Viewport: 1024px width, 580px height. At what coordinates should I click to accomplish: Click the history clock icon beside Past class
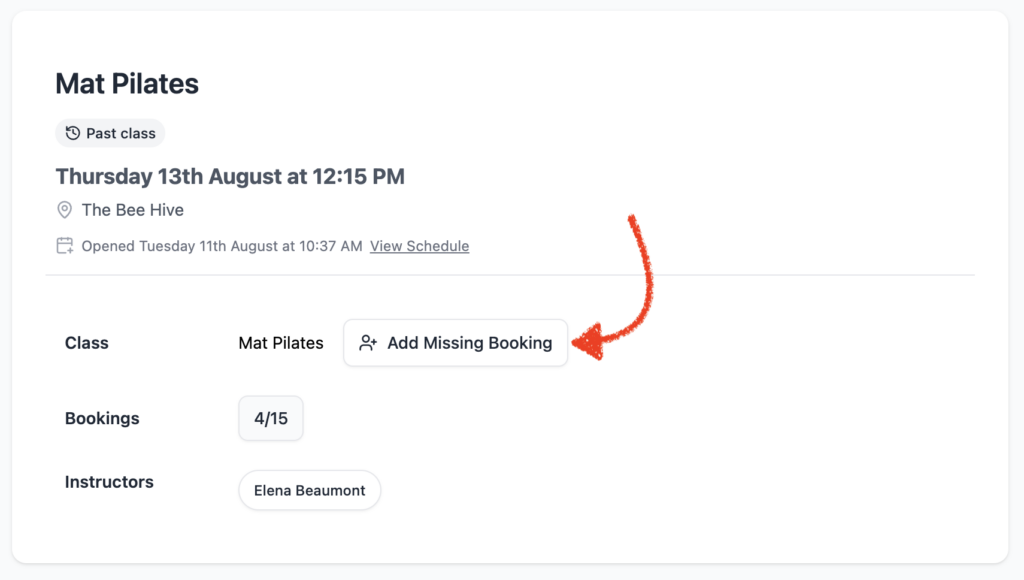pos(72,133)
